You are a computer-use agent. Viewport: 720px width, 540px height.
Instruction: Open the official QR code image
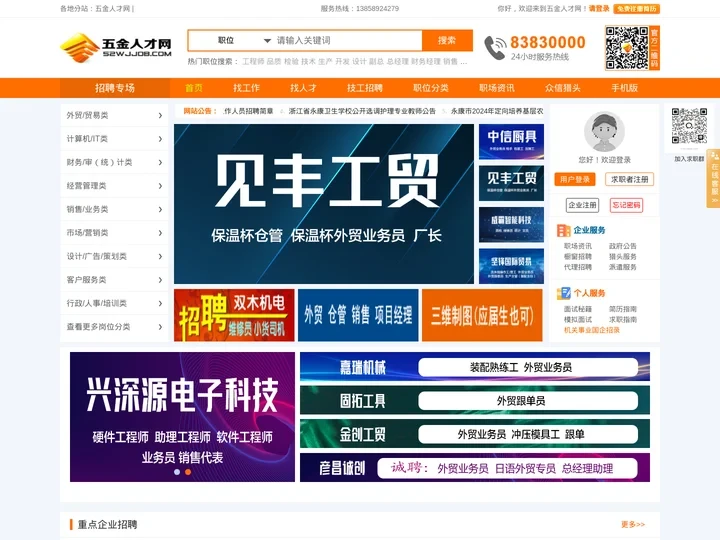click(632, 48)
